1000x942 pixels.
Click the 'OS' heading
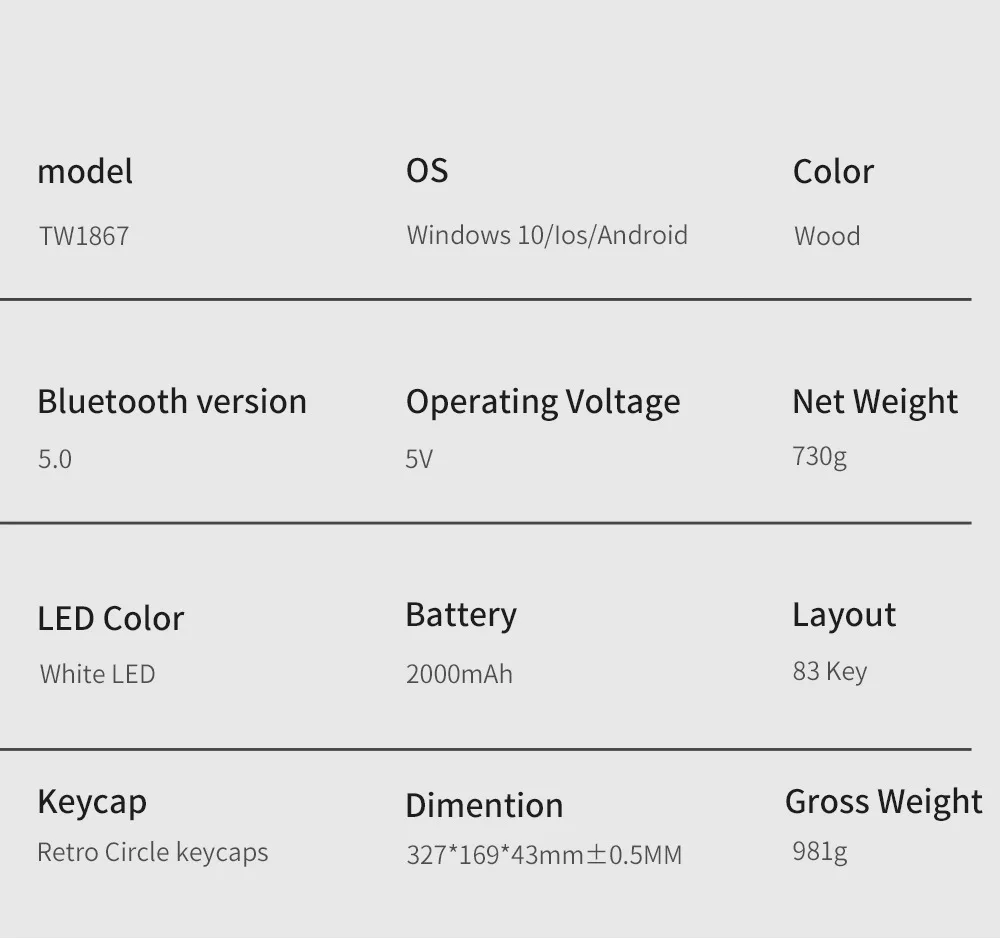click(427, 171)
